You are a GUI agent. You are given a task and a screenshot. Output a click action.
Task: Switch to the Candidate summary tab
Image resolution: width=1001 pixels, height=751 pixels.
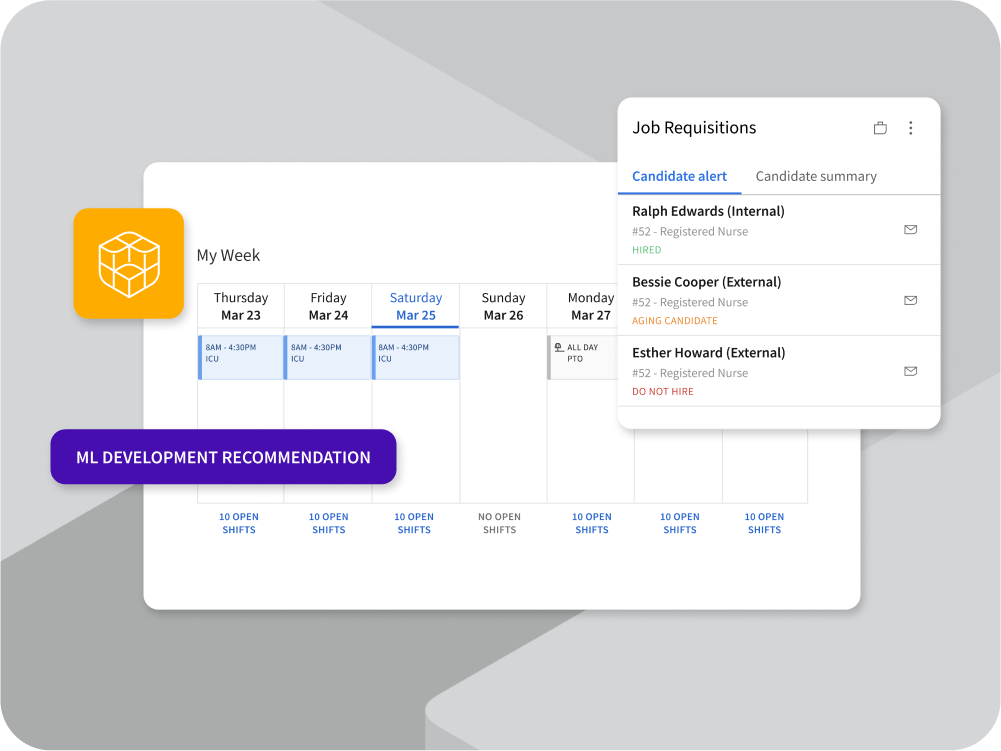tap(816, 176)
